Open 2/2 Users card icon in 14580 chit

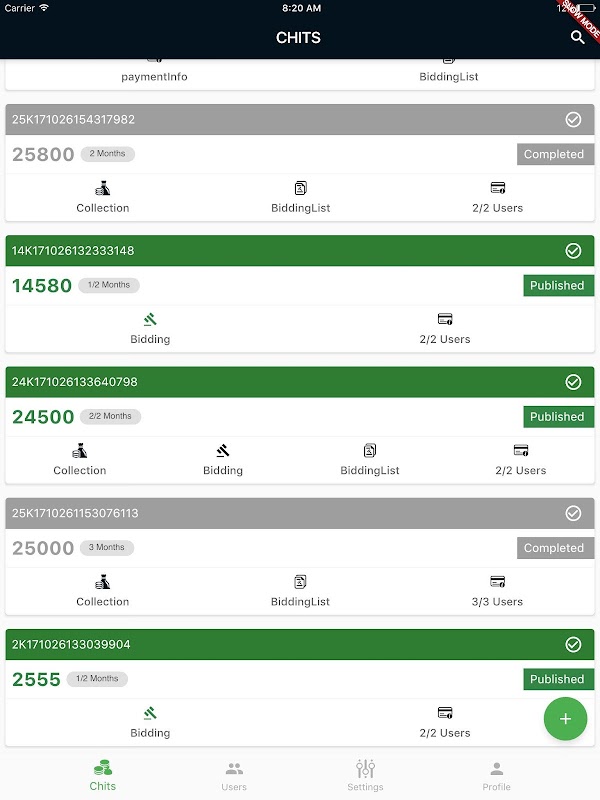(445, 320)
